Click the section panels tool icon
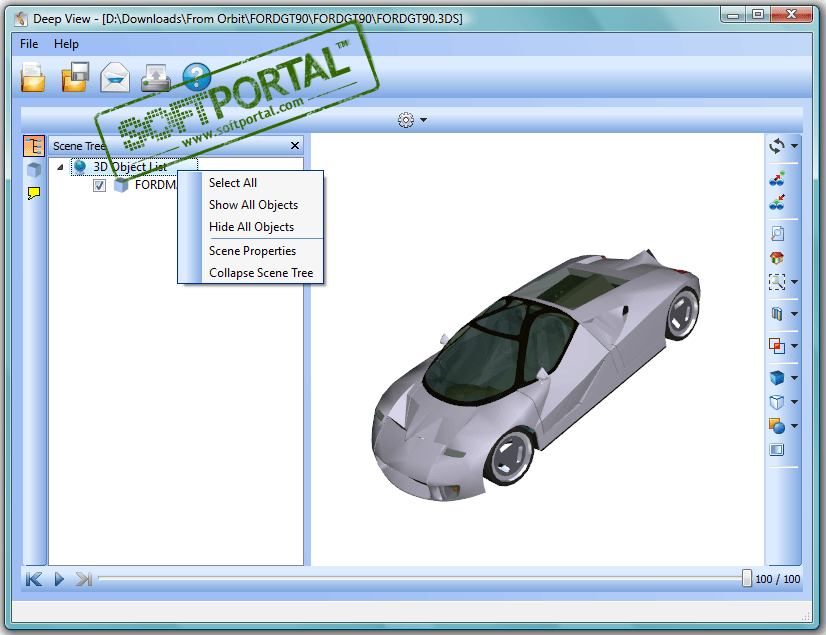 pyautogui.click(x=777, y=314)
